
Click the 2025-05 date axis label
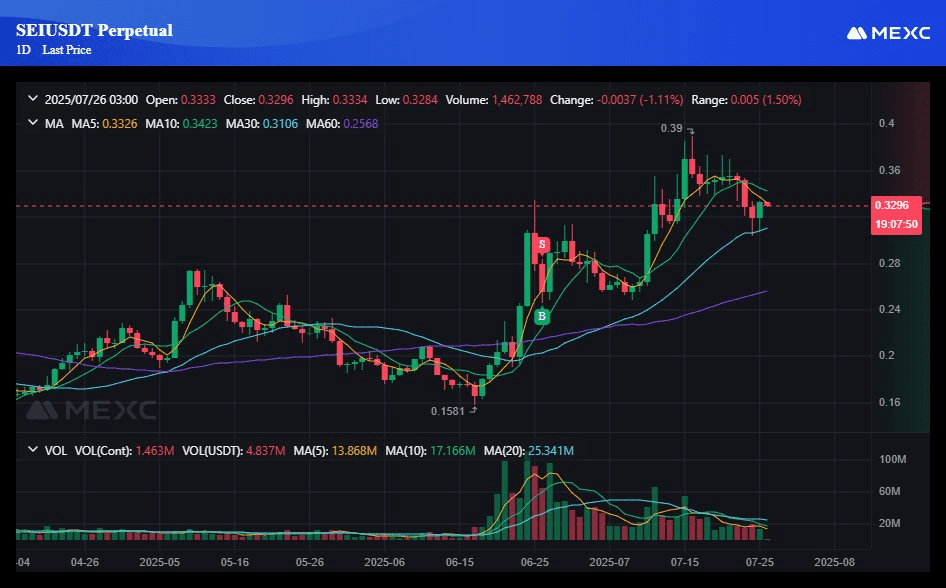(159, 562)
